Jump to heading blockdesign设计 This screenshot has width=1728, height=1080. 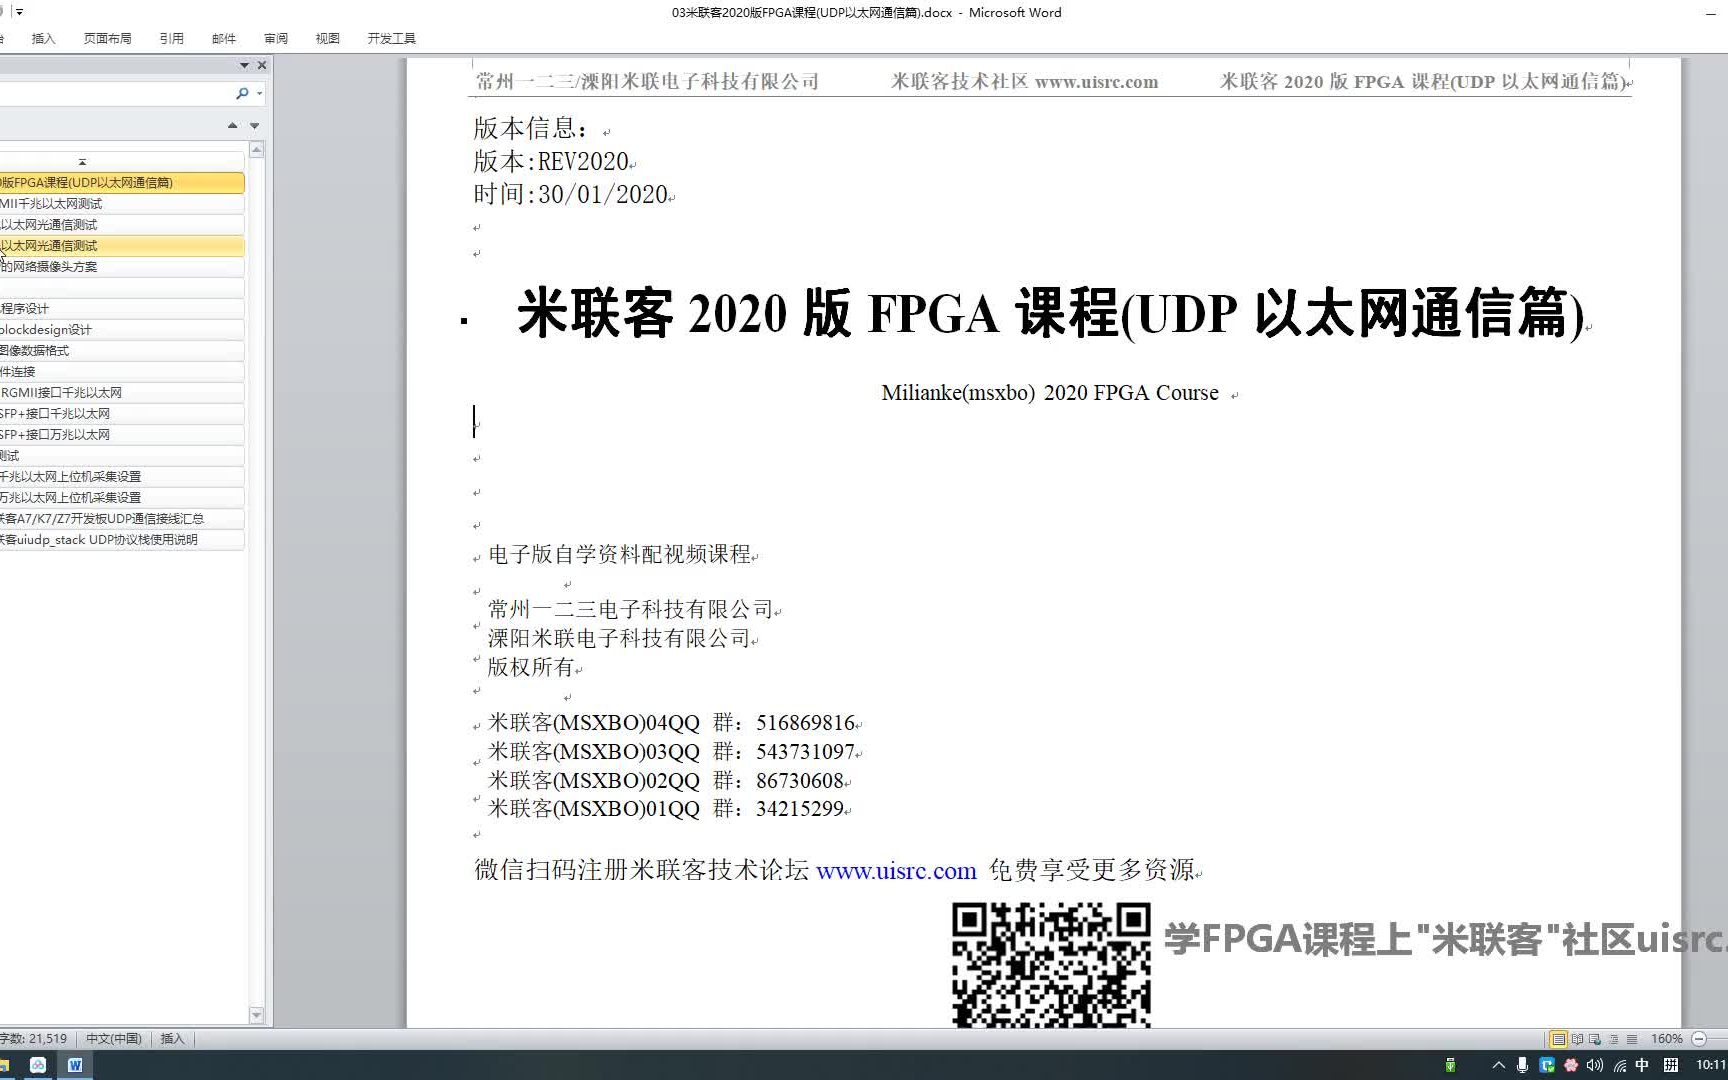click(122, 329)
